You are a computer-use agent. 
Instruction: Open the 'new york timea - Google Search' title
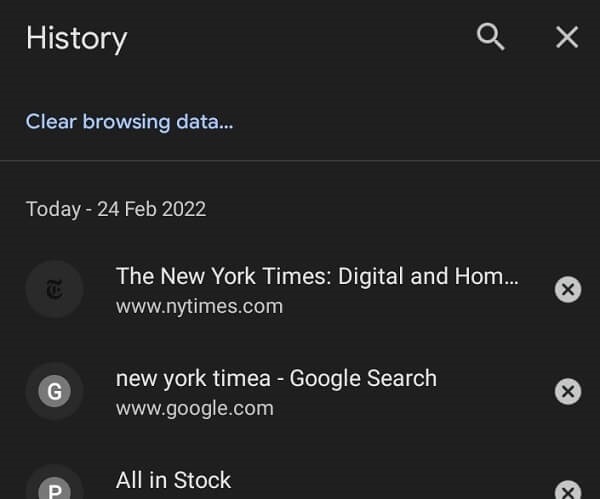click(x=276, y=379)
